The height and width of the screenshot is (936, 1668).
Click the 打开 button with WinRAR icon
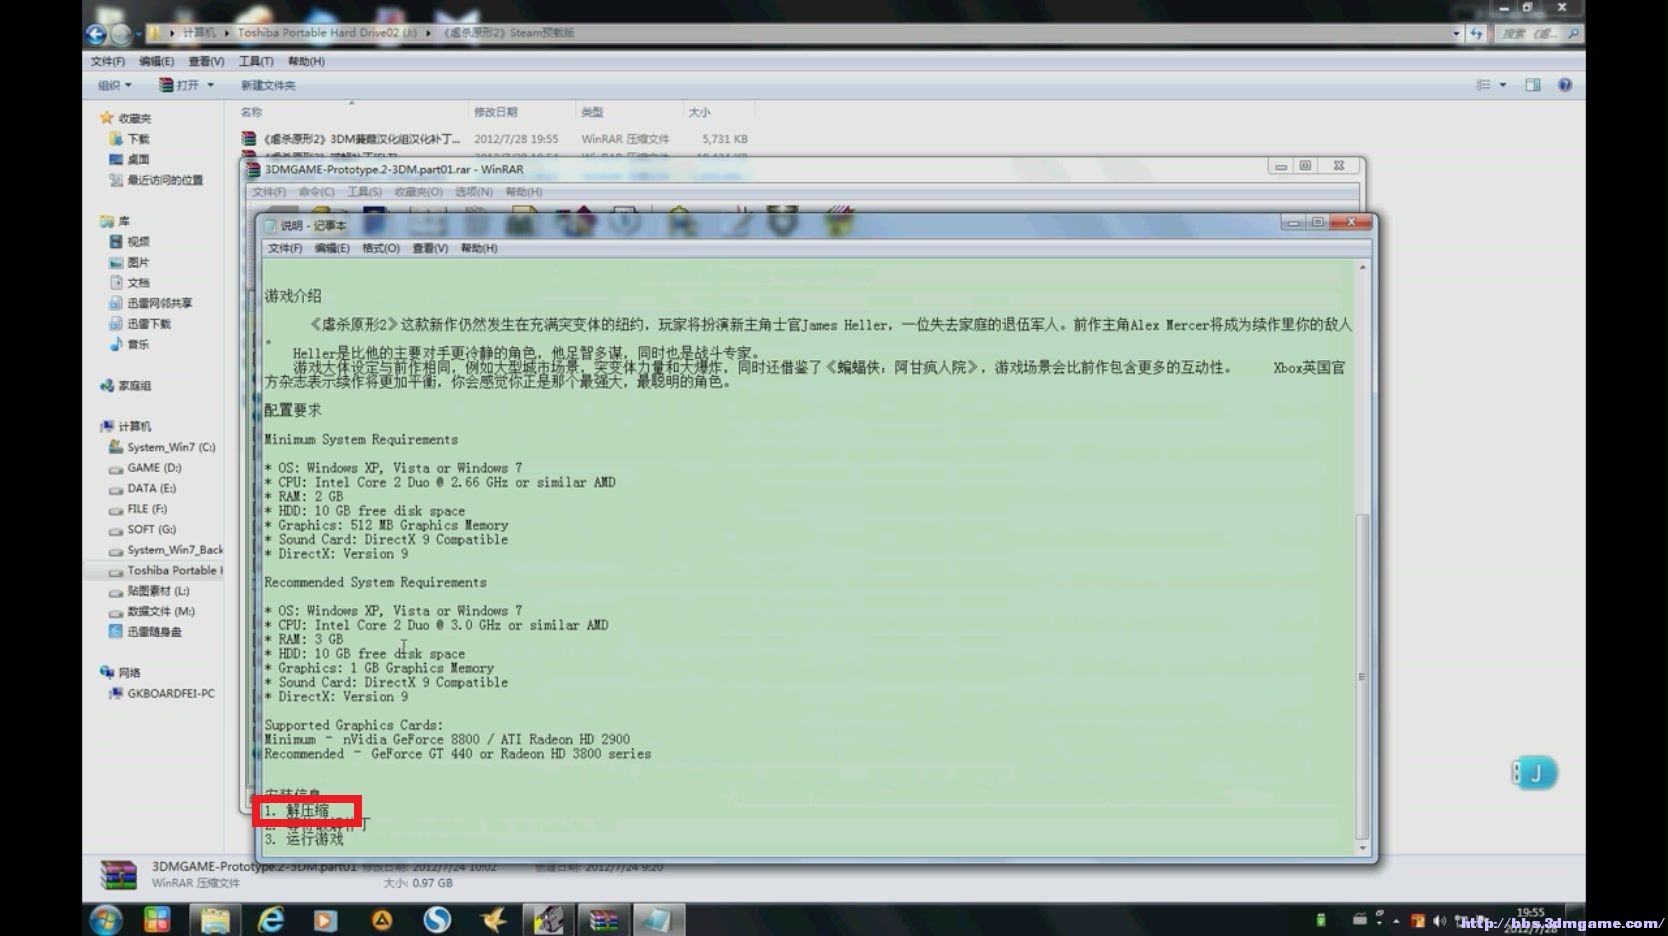point(180,85)
